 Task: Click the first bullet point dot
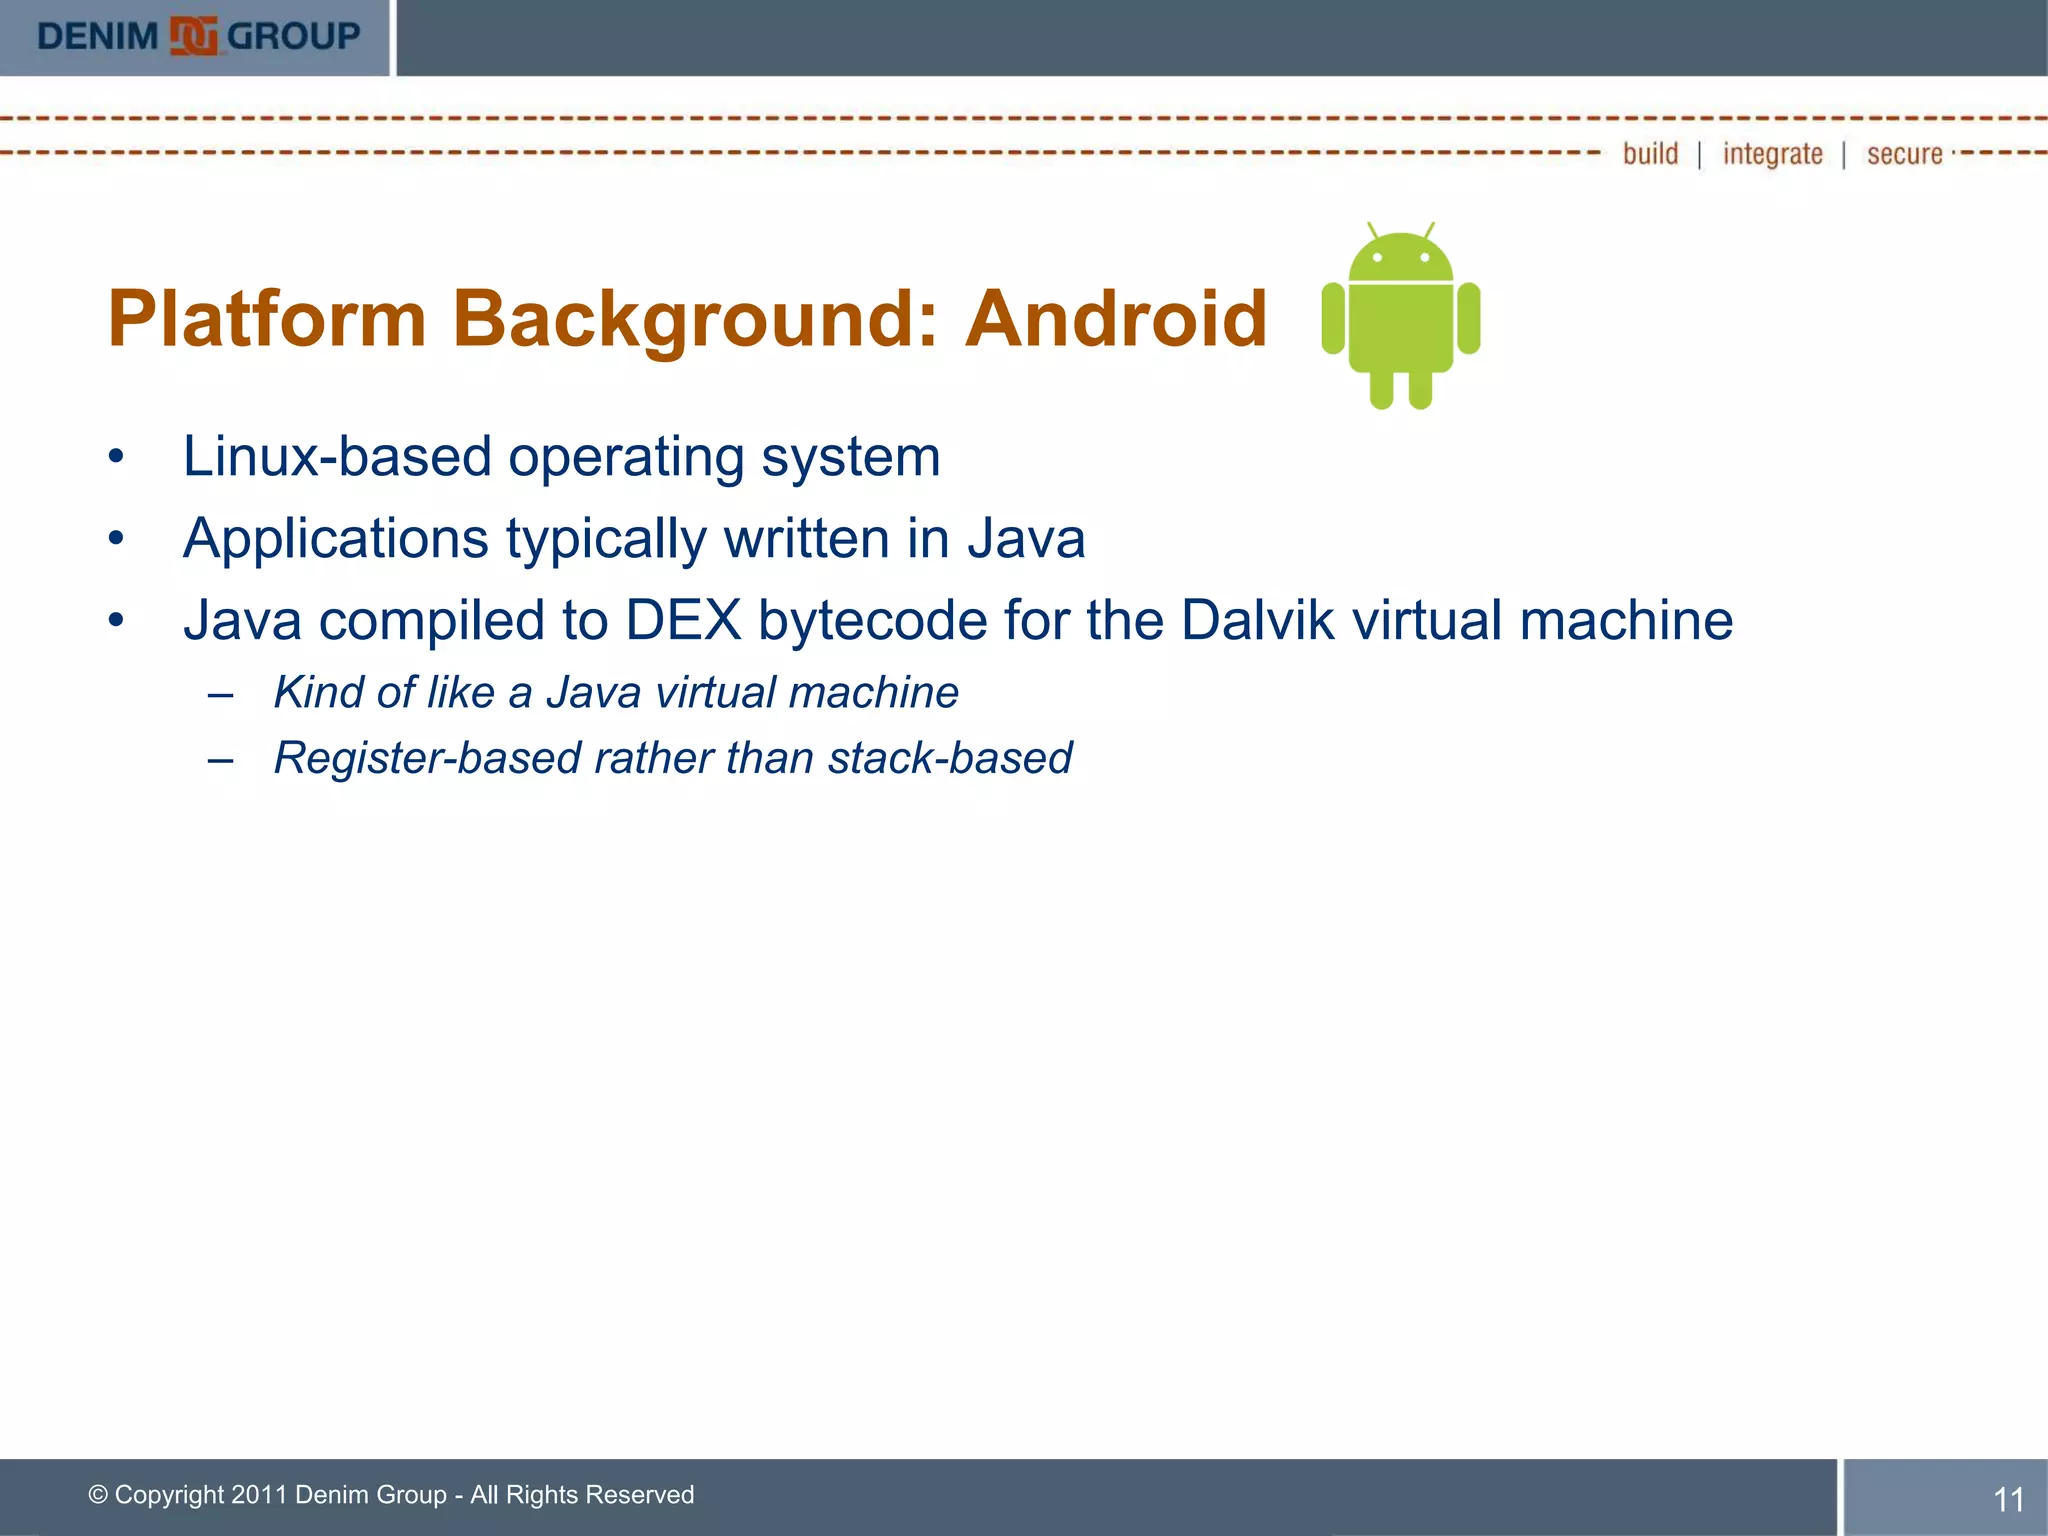116,457
